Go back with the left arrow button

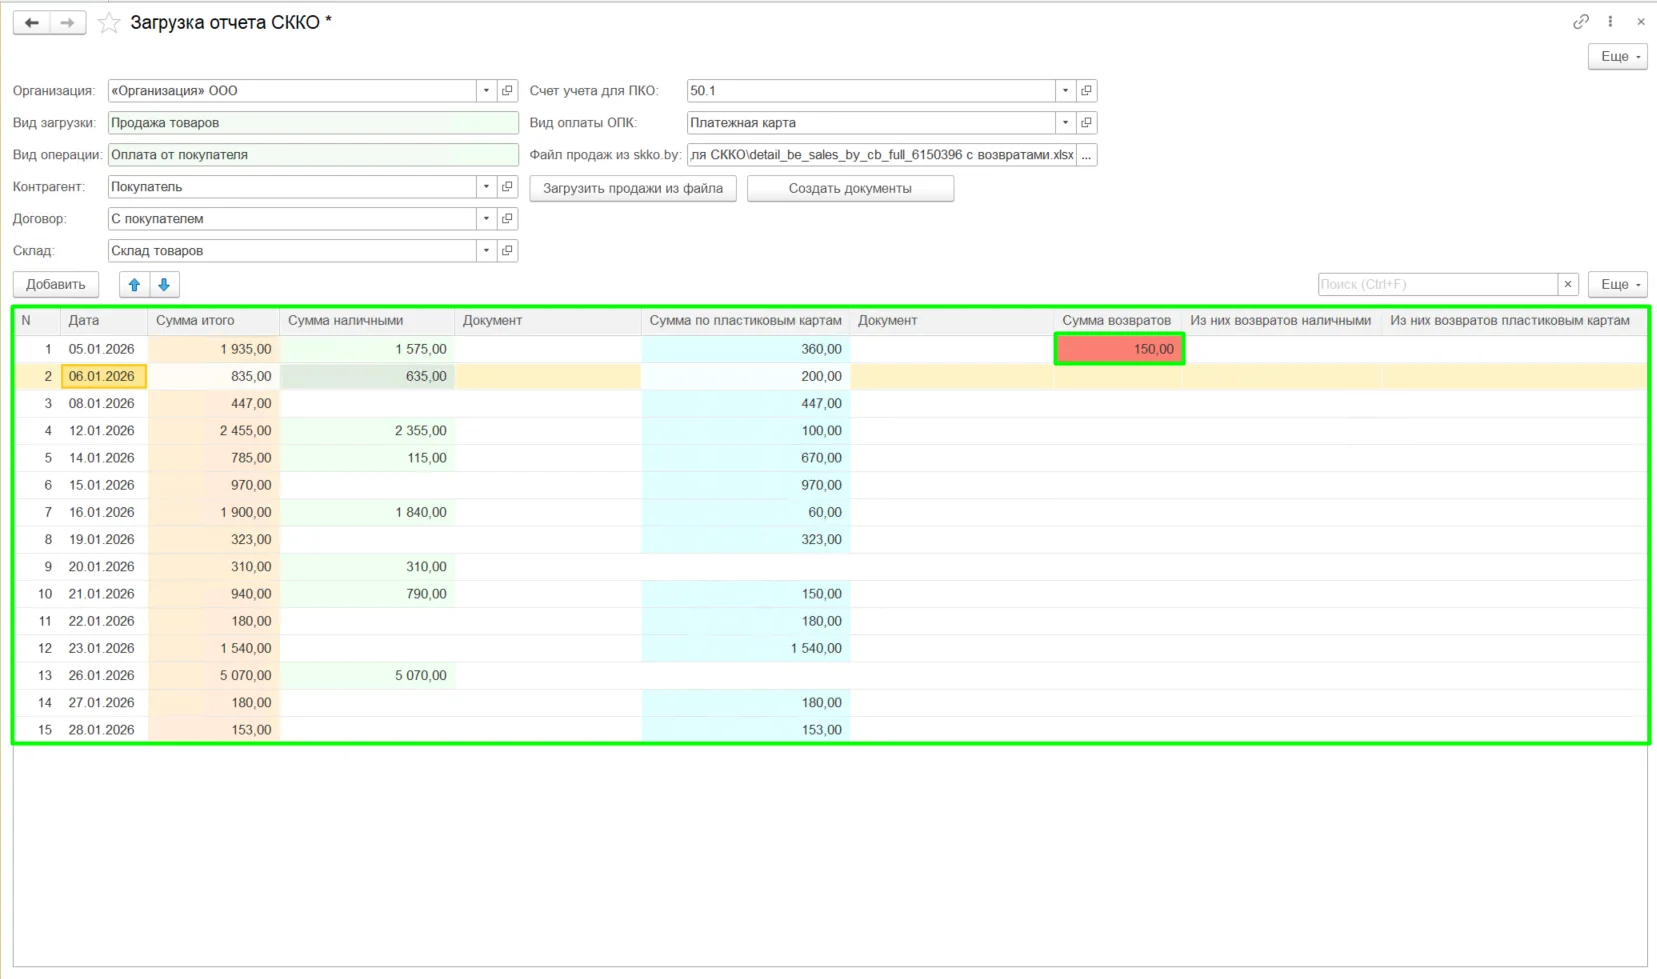click(32, 22)
